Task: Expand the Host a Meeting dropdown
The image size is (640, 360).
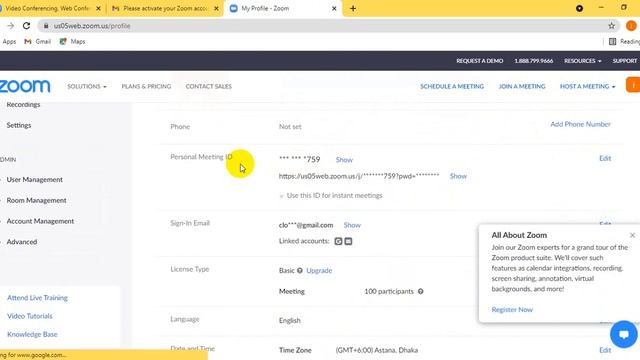Action: 587,86
